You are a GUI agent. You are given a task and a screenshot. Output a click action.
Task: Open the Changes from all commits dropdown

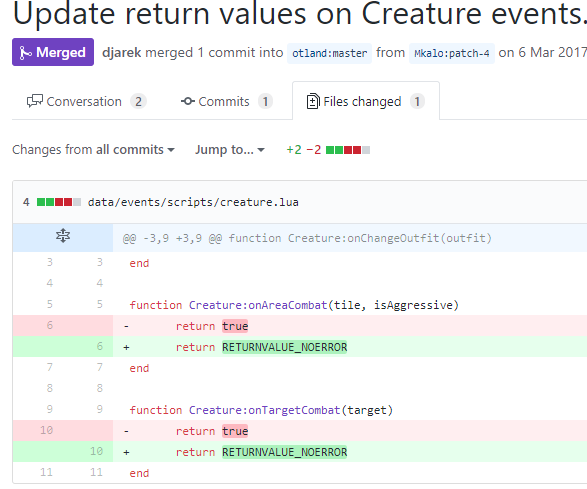[93, 149]
